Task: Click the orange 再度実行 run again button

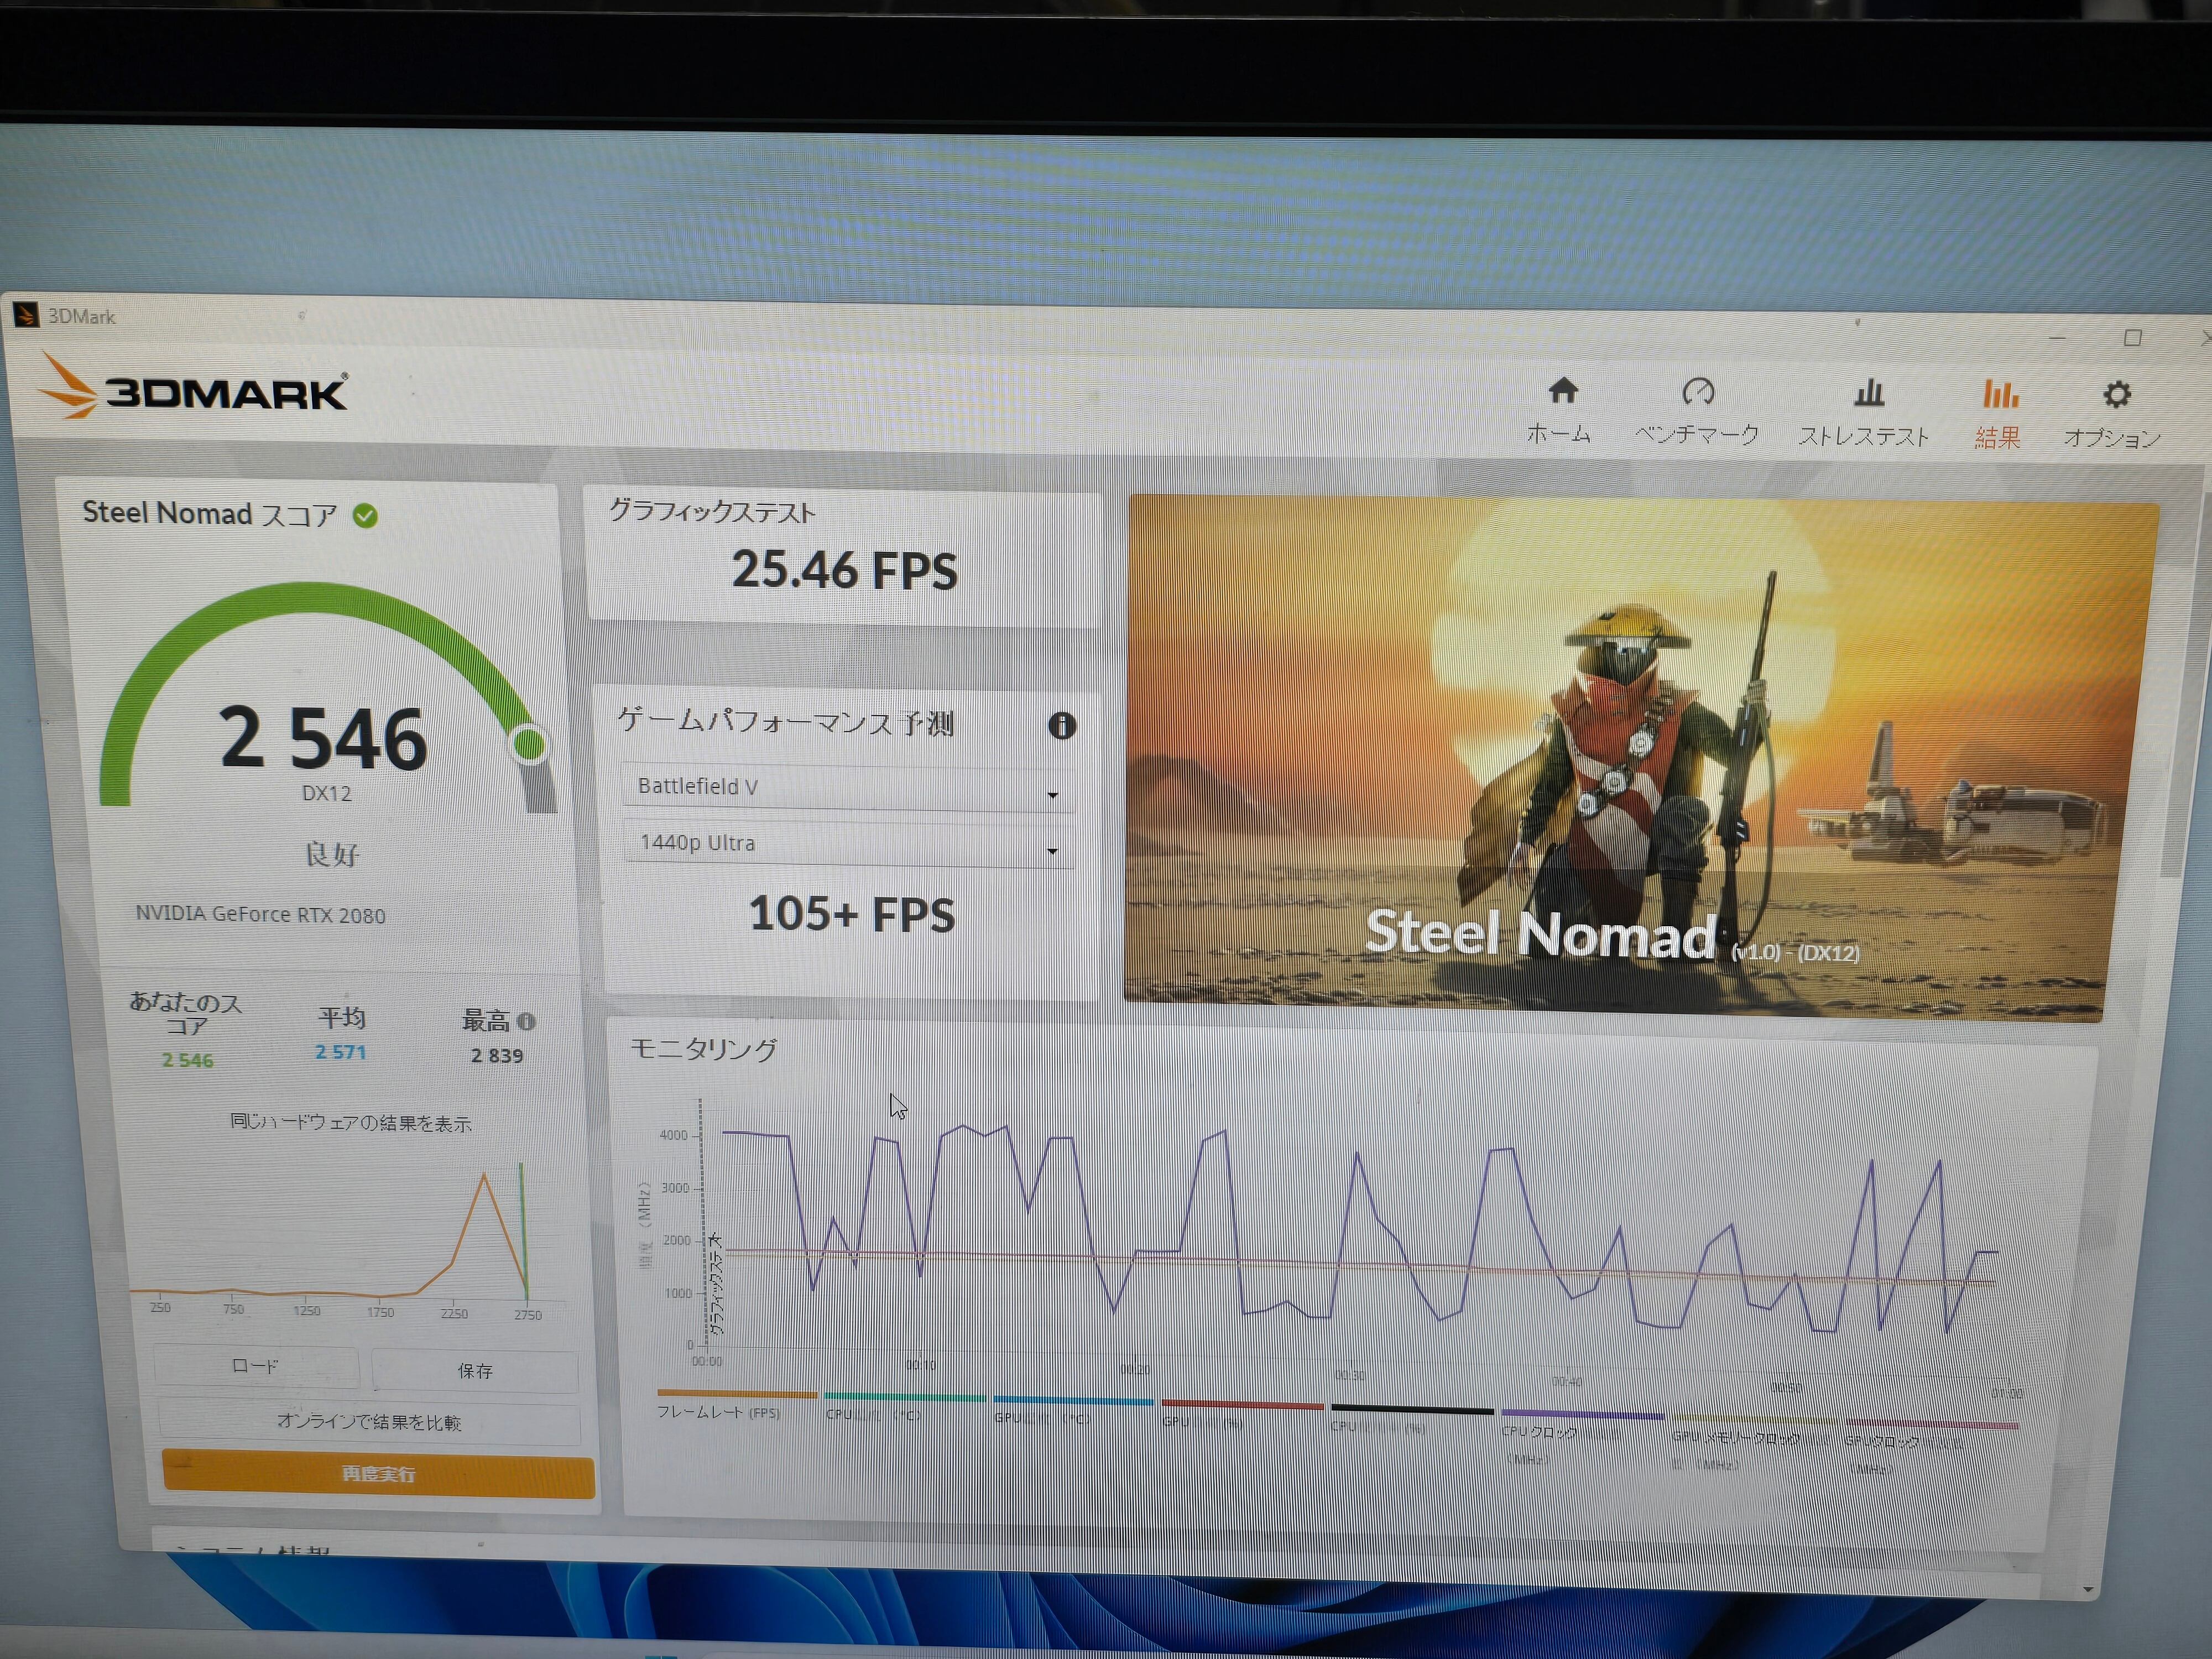Action: coord(378,1474)
